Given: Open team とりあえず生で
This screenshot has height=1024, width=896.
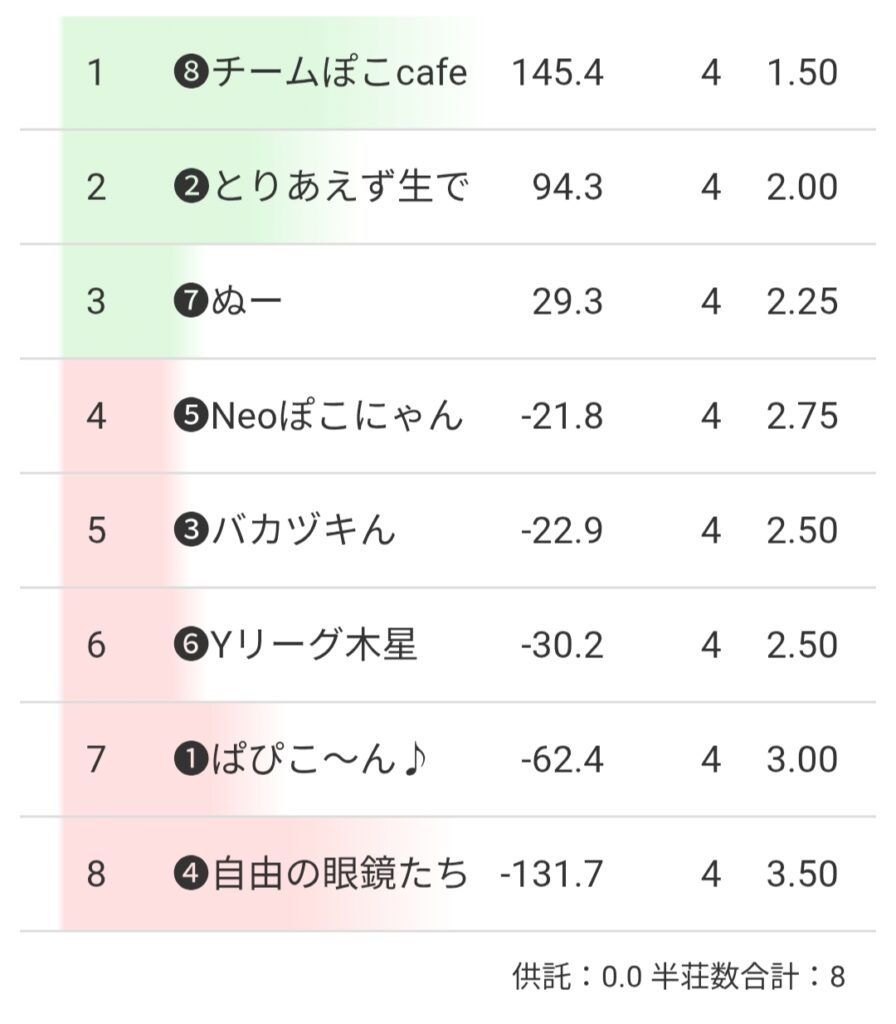Looking at the screenshot, I should 339,188.
